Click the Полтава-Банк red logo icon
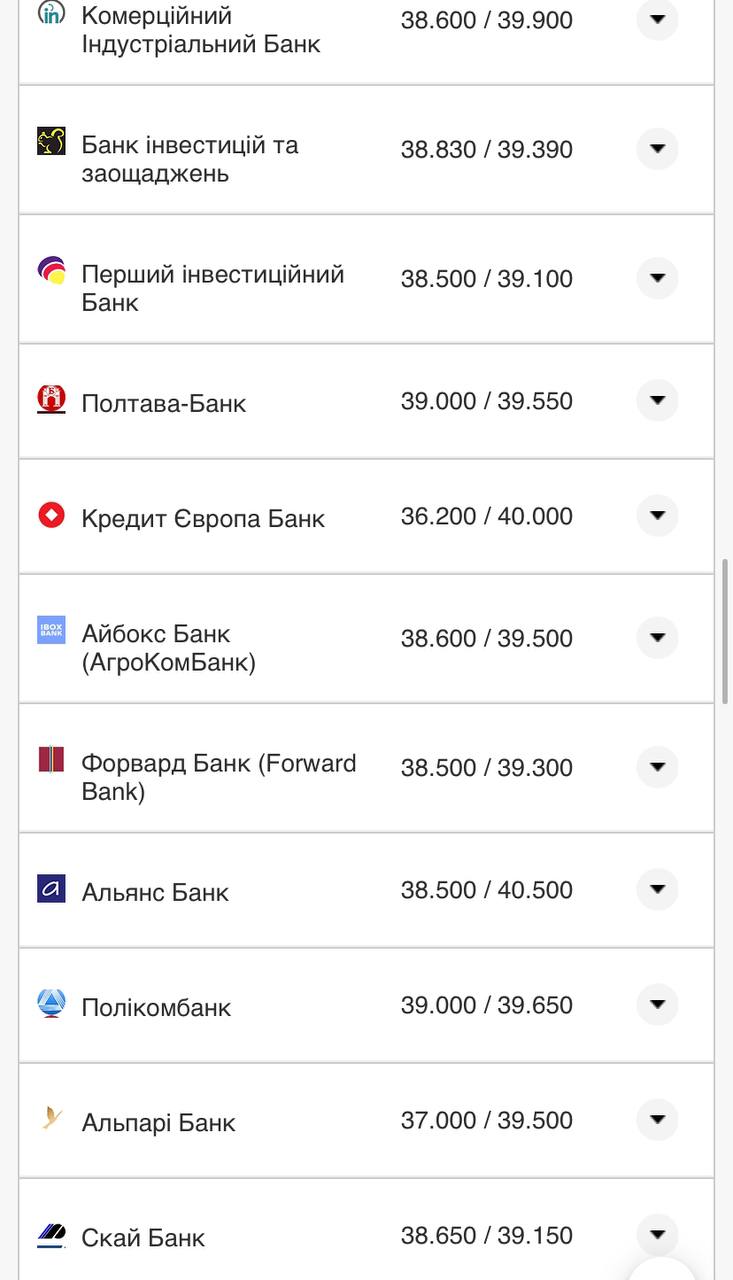The image size is (733, 1280). (x=51, y=400)
